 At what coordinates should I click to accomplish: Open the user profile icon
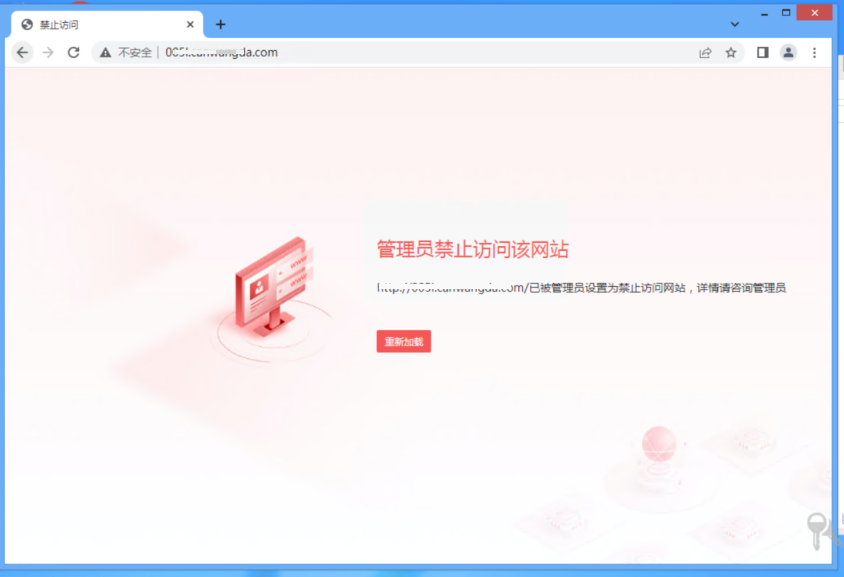click(788, 52)
